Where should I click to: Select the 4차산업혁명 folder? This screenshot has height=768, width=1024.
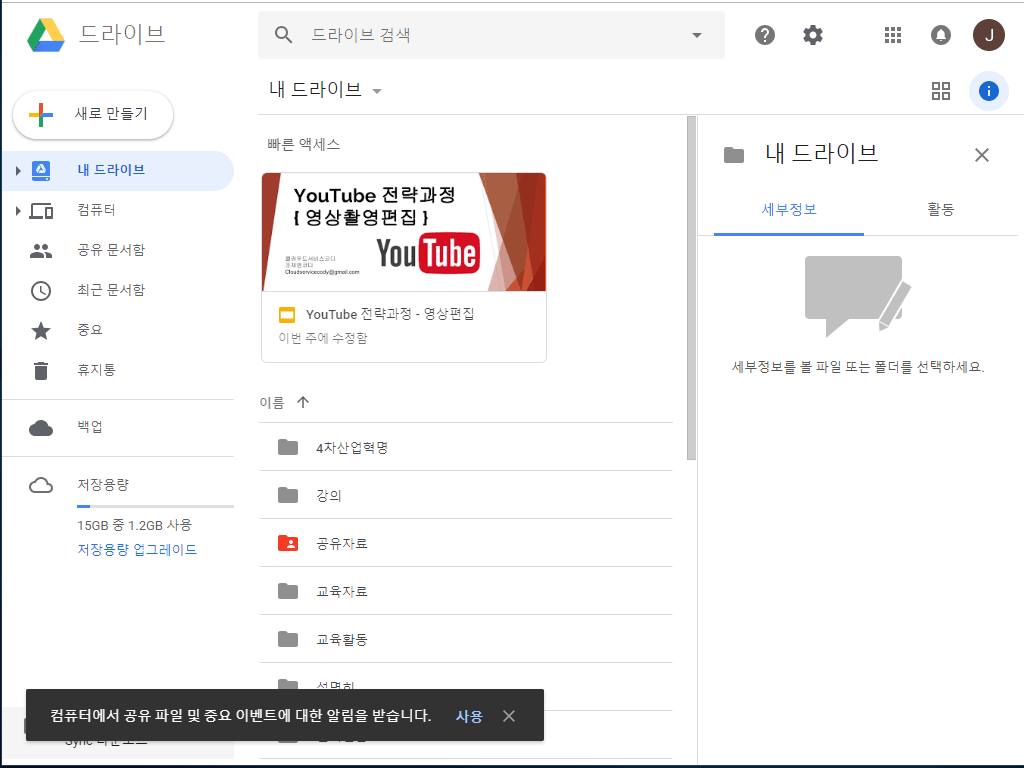(466, 447)
